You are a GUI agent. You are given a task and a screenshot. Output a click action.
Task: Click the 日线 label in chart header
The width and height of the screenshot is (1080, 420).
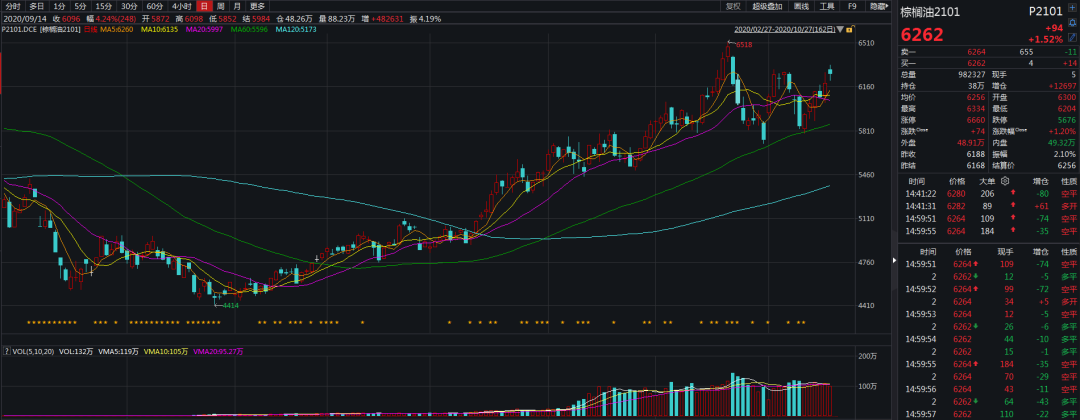point(92,30)
